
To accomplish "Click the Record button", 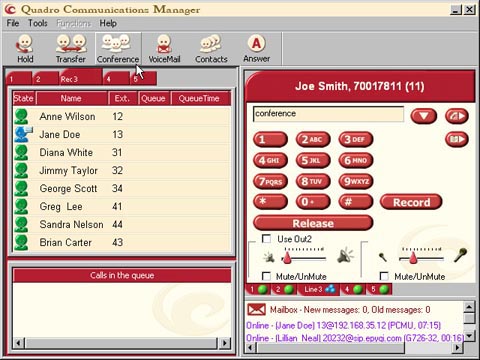I will tap(411, 202).
